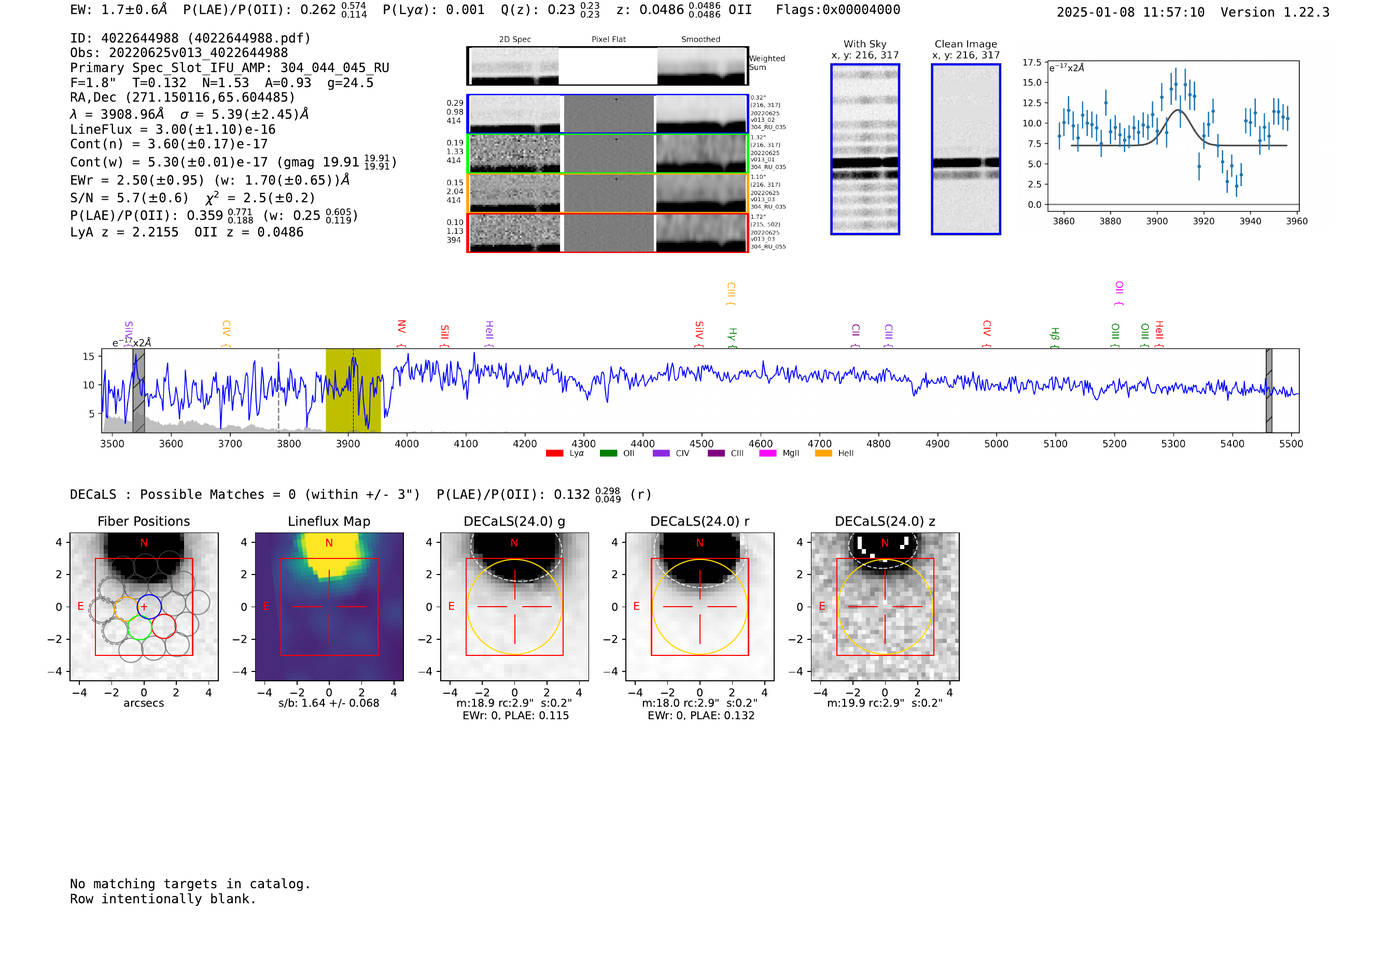This screenshot has width=1400, height=953.
Task: Click the Smoothed column header
Action: coord(701,40)
